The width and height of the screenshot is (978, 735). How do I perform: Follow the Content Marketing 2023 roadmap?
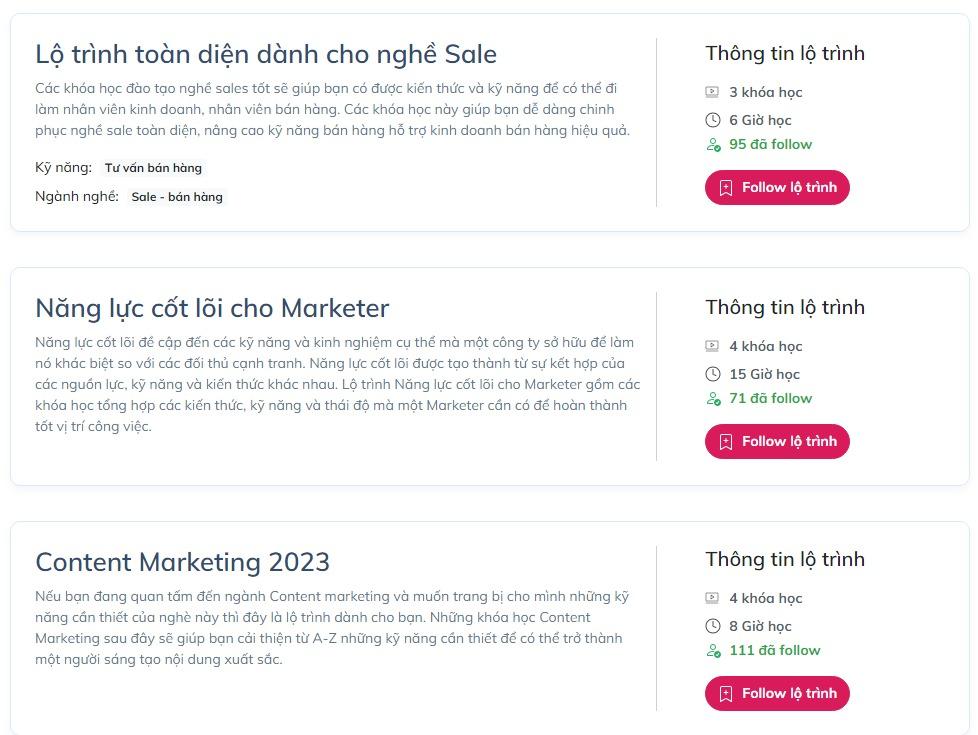coord(777,694)
